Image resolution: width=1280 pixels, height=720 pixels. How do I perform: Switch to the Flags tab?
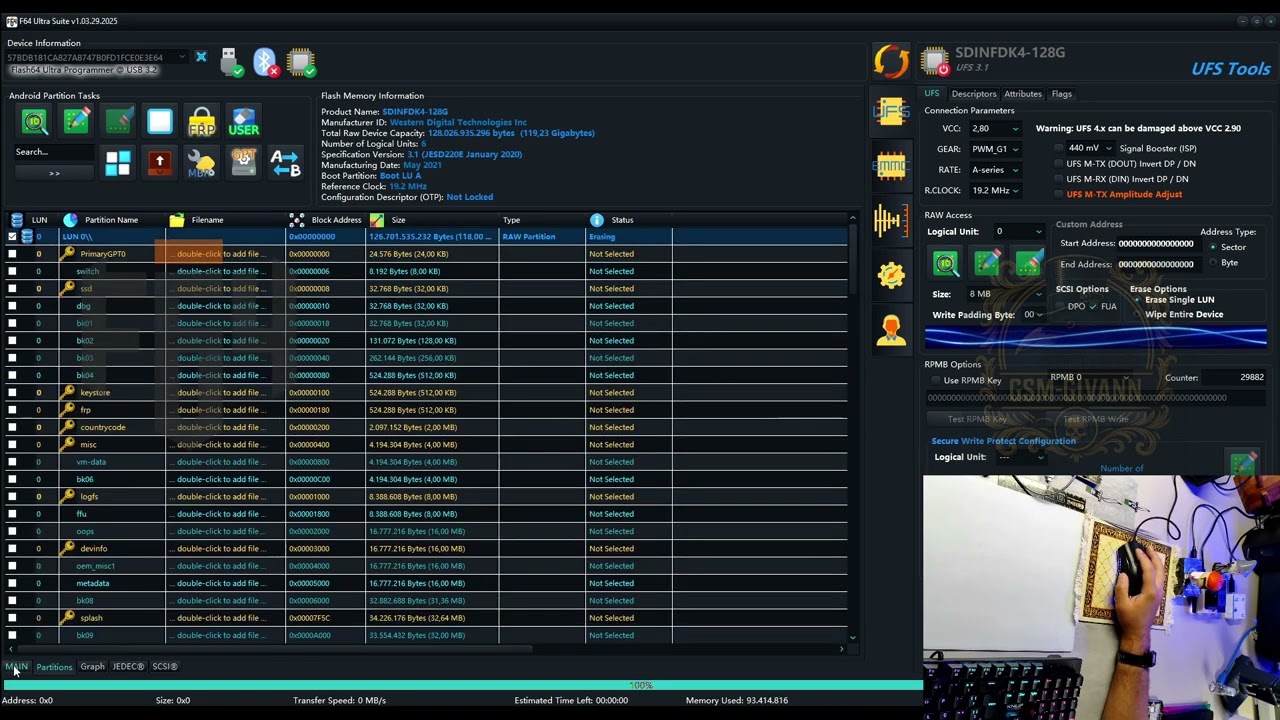pyautogui.click(x=1061, y=94)
